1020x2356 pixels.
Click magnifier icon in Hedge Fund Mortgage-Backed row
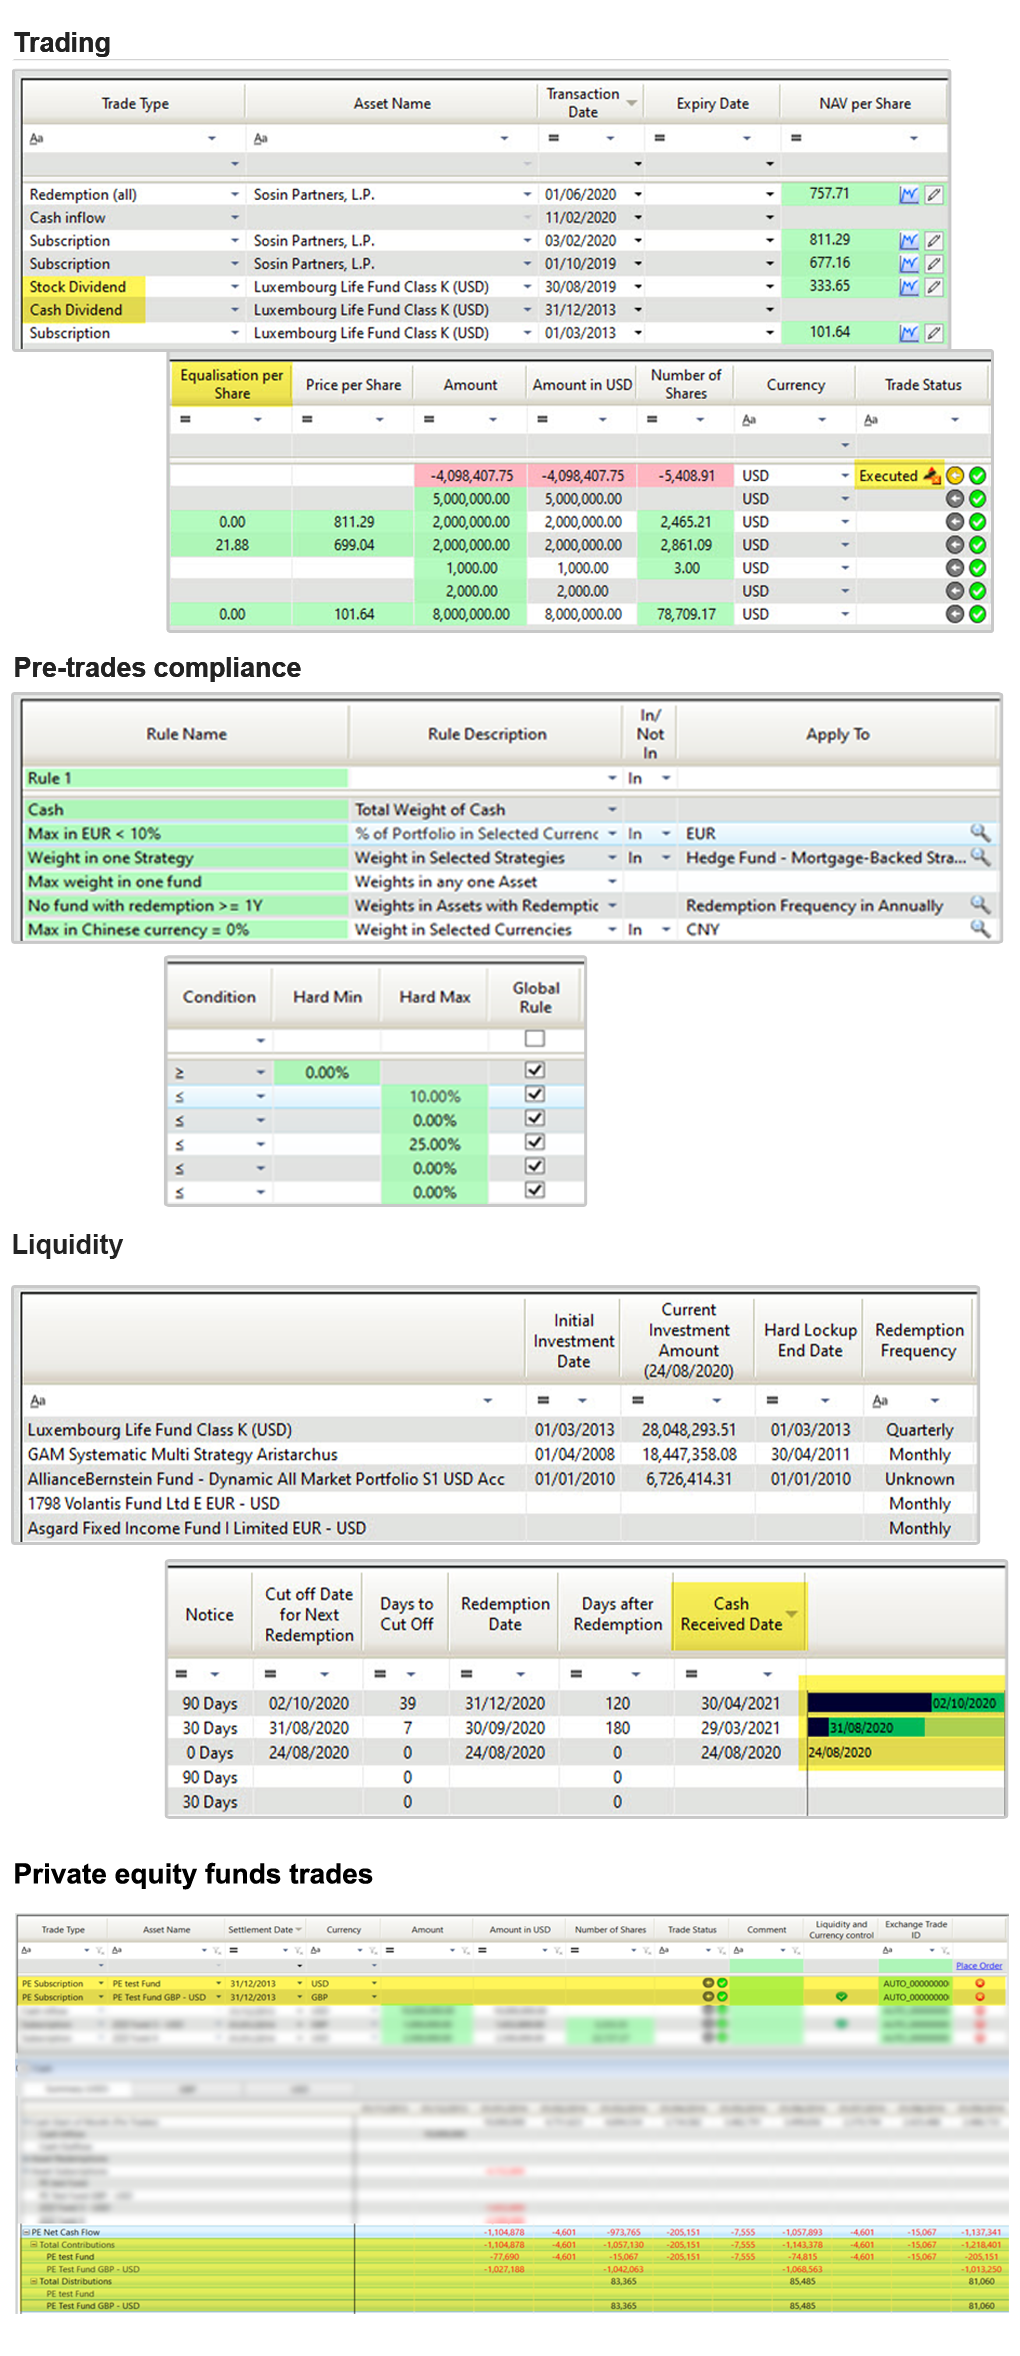pyautogui.click(x=980, y=857)
